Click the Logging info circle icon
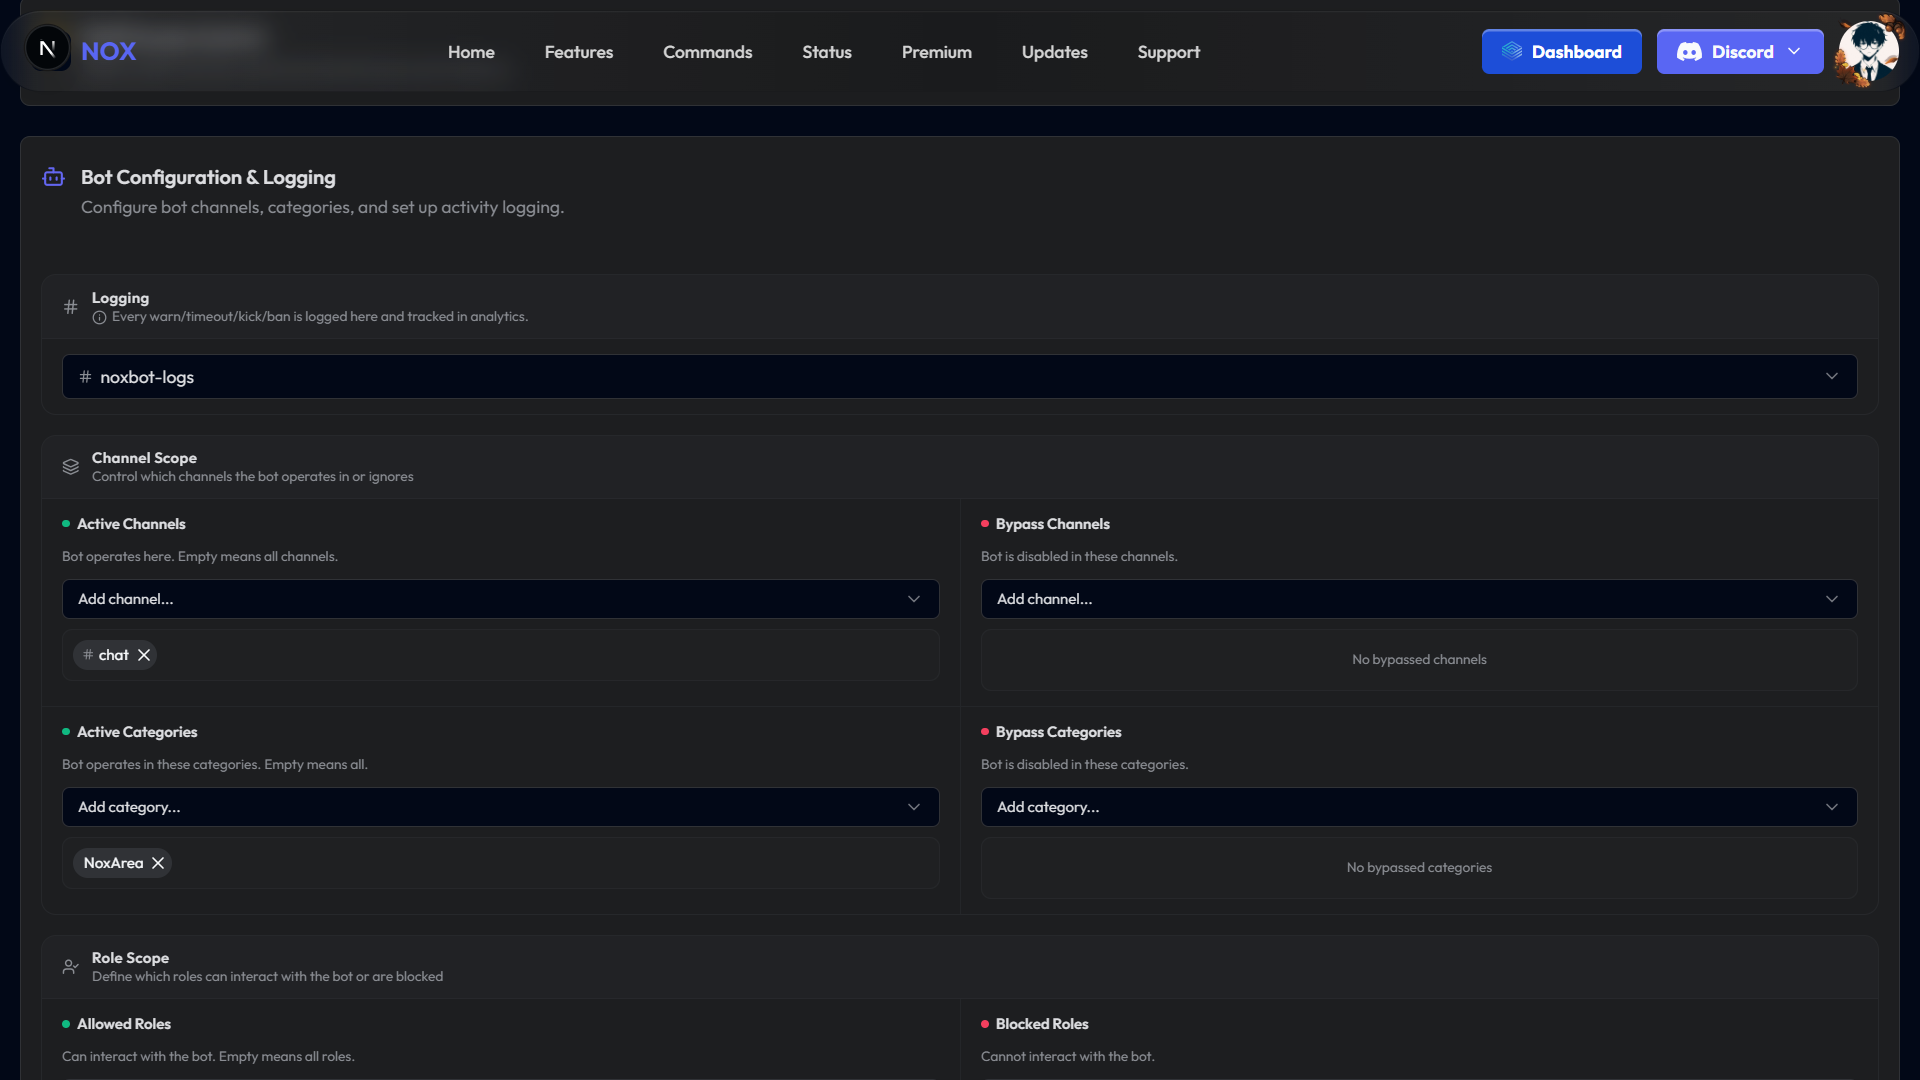The image size is (1920, 1080). (x=100, y=318)
